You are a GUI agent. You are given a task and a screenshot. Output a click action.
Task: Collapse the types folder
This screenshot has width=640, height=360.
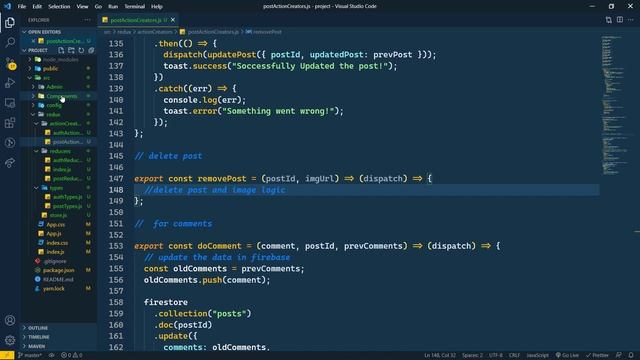tap(36, 188)
